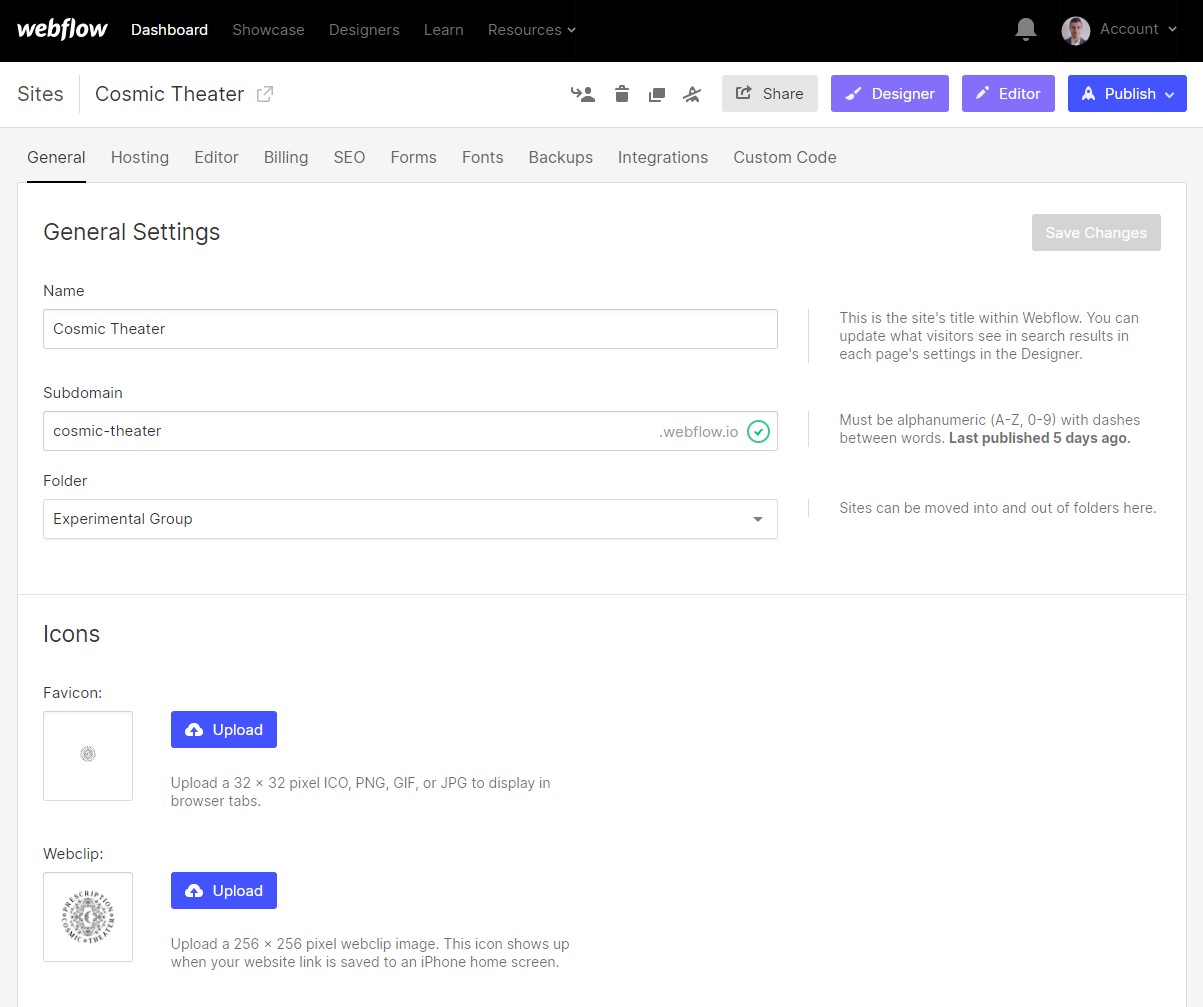
Task: Open the Custom Code tab
Action: [x=784, y=157]
